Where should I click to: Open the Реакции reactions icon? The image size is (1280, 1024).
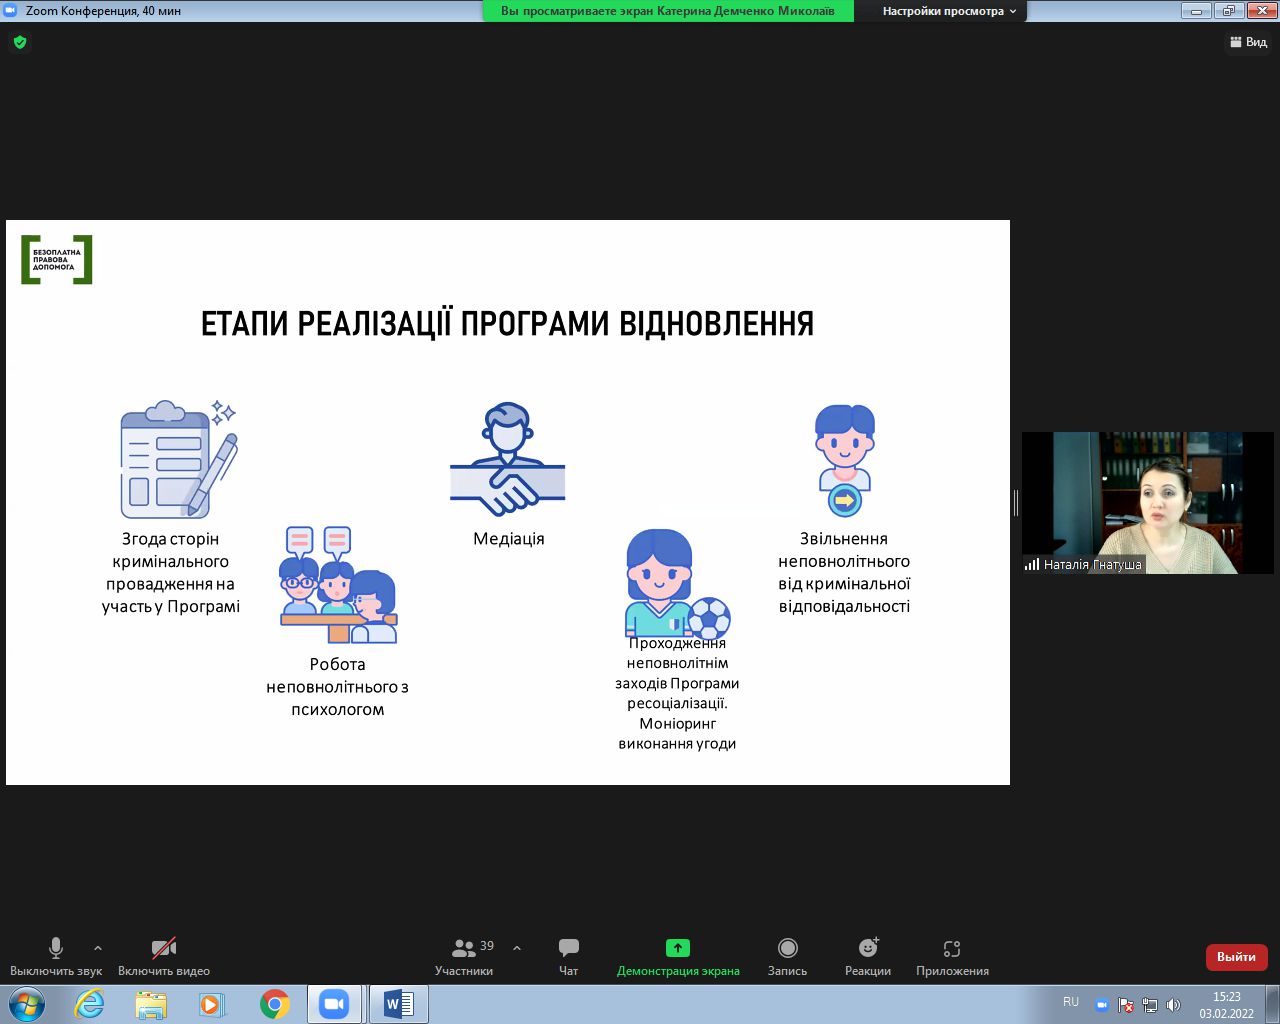pyautogui.click(x=867, y=948)
